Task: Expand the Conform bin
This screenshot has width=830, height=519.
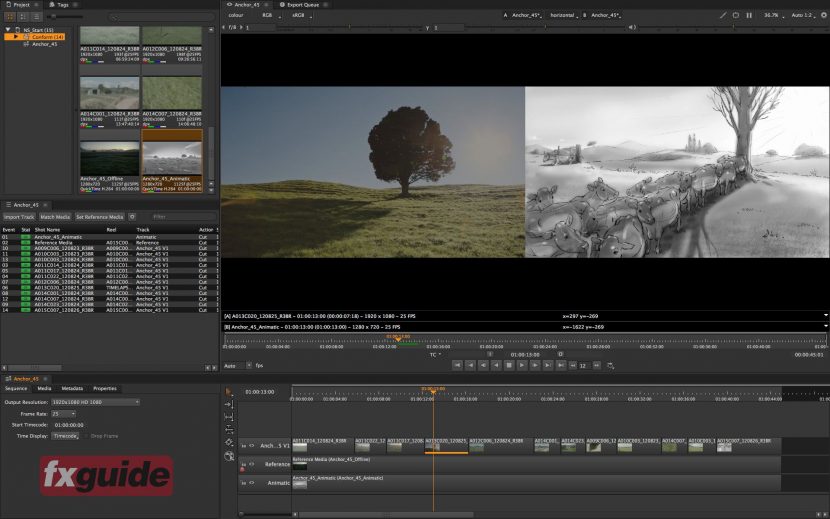Action: [x=16, y=37]
